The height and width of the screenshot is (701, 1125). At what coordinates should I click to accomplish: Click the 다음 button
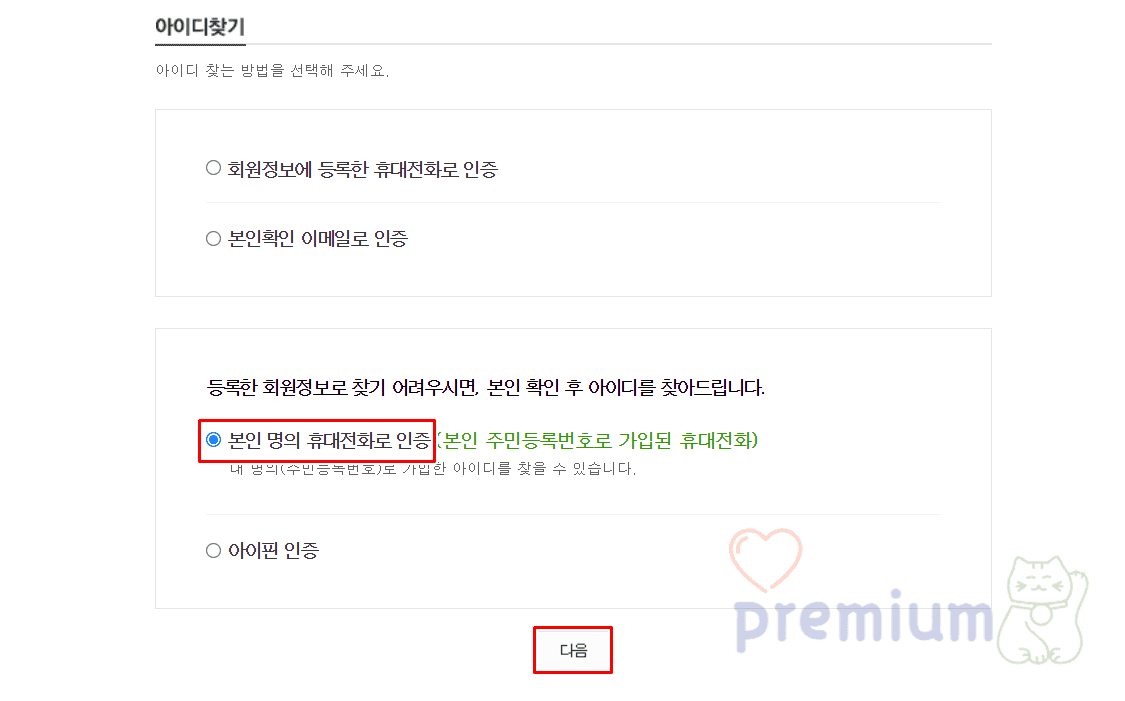pos(573,650)
